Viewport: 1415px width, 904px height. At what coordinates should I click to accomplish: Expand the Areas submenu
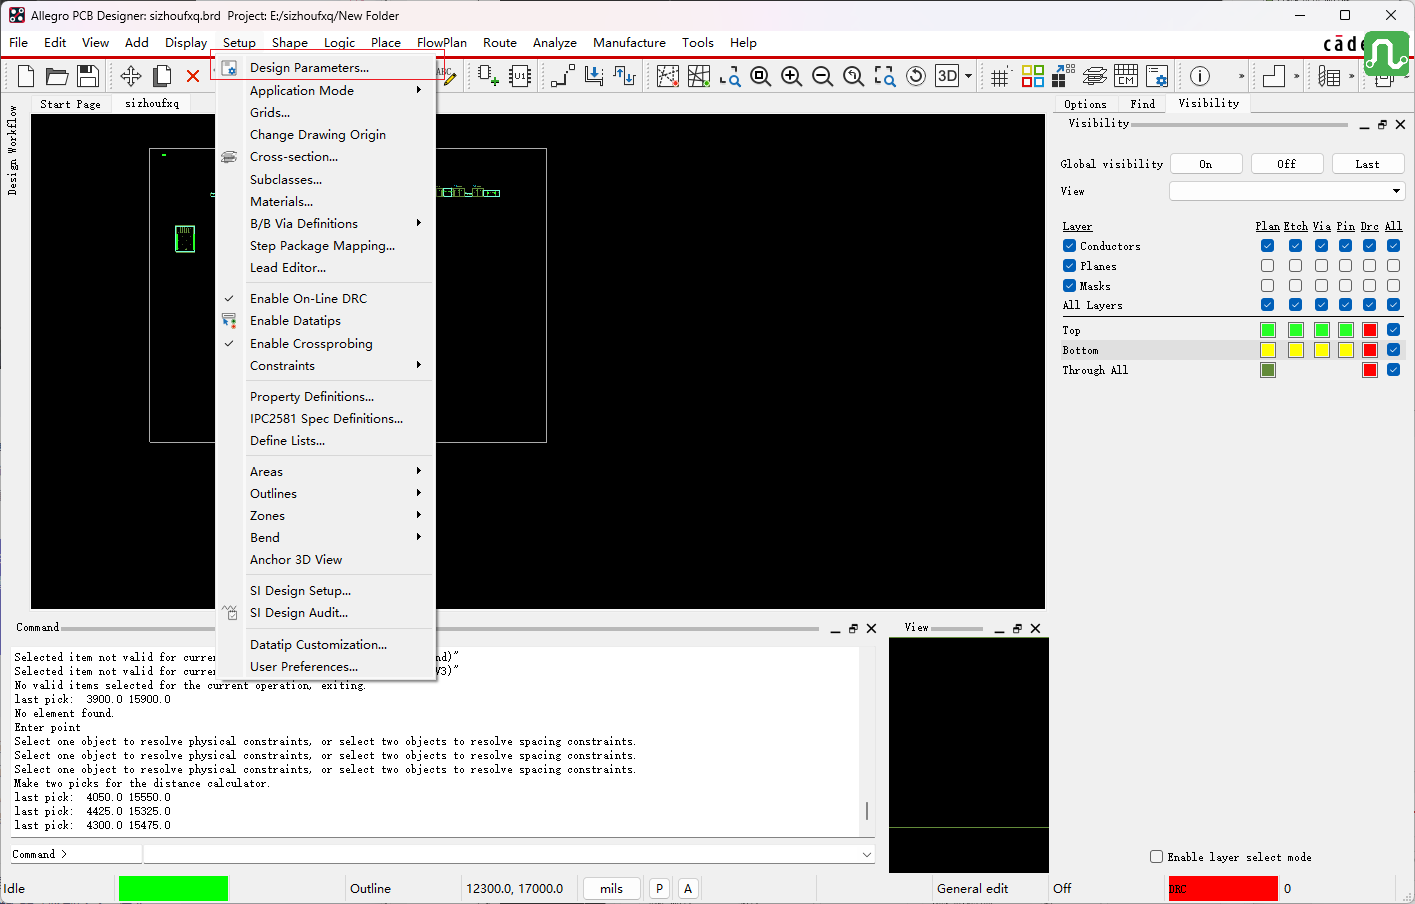(x=326, y=471)
